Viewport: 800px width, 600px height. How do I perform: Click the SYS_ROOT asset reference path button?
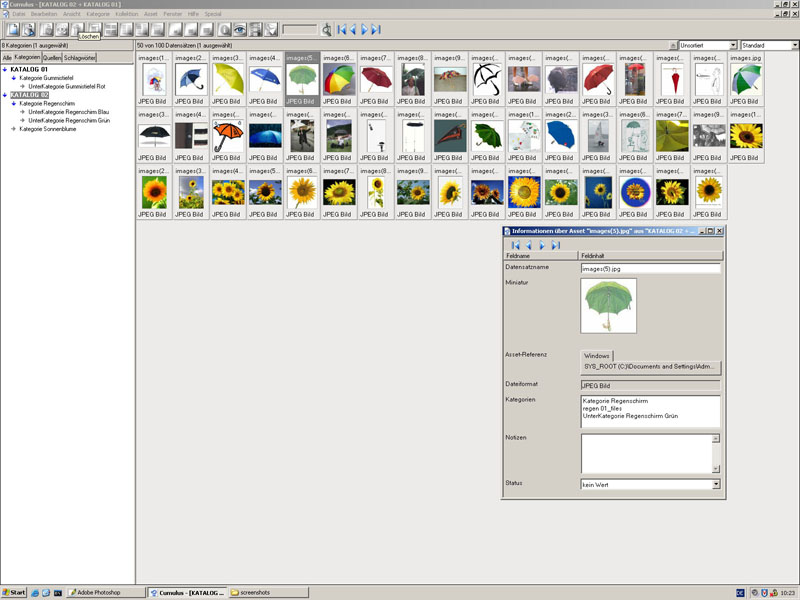[x=651, y=367]
